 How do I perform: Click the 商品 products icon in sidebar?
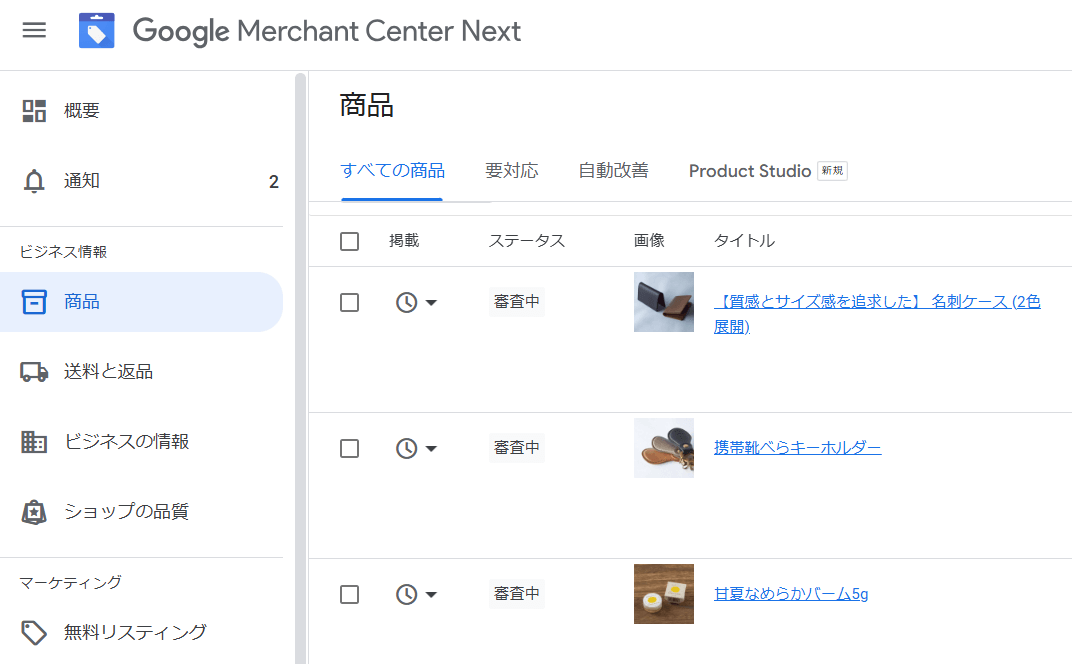point(35,301)
